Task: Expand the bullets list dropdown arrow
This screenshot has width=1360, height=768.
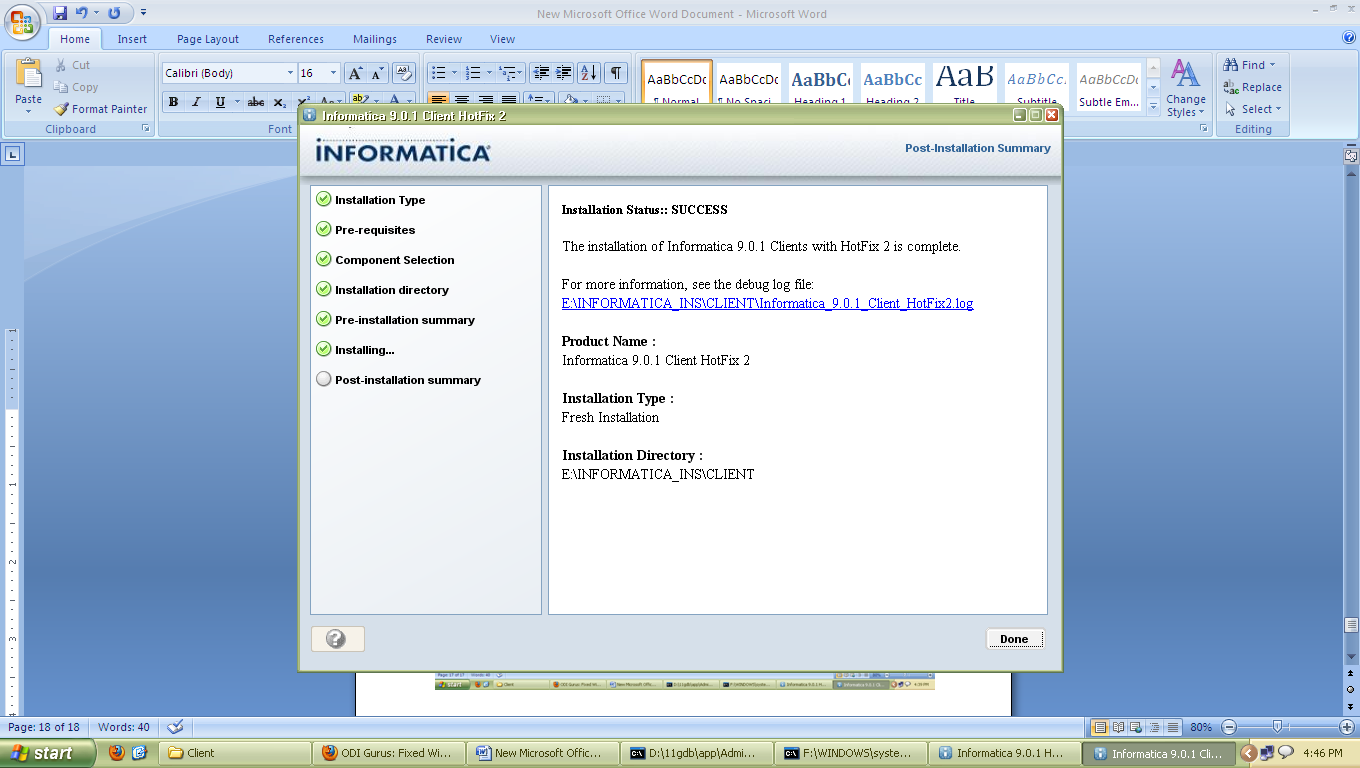Action: click(454, 73)
